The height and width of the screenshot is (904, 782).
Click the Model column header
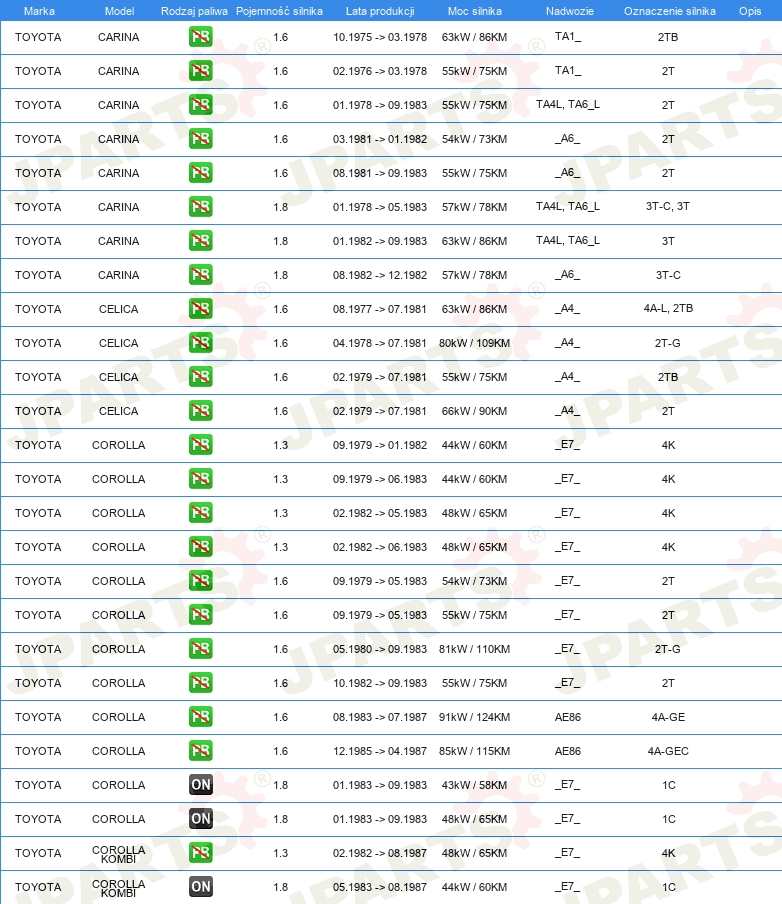coord(119,12)
